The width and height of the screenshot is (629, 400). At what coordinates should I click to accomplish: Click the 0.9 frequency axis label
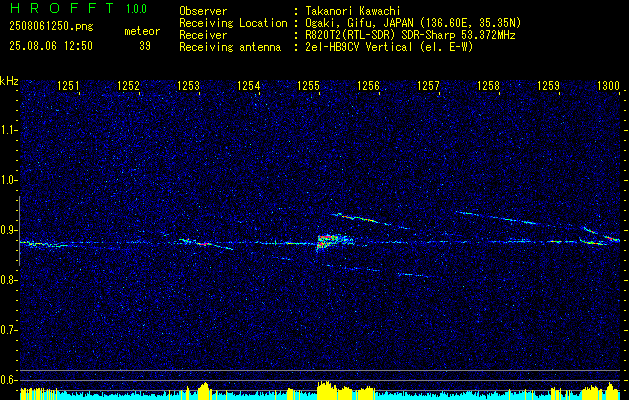(x=8, y=230)
